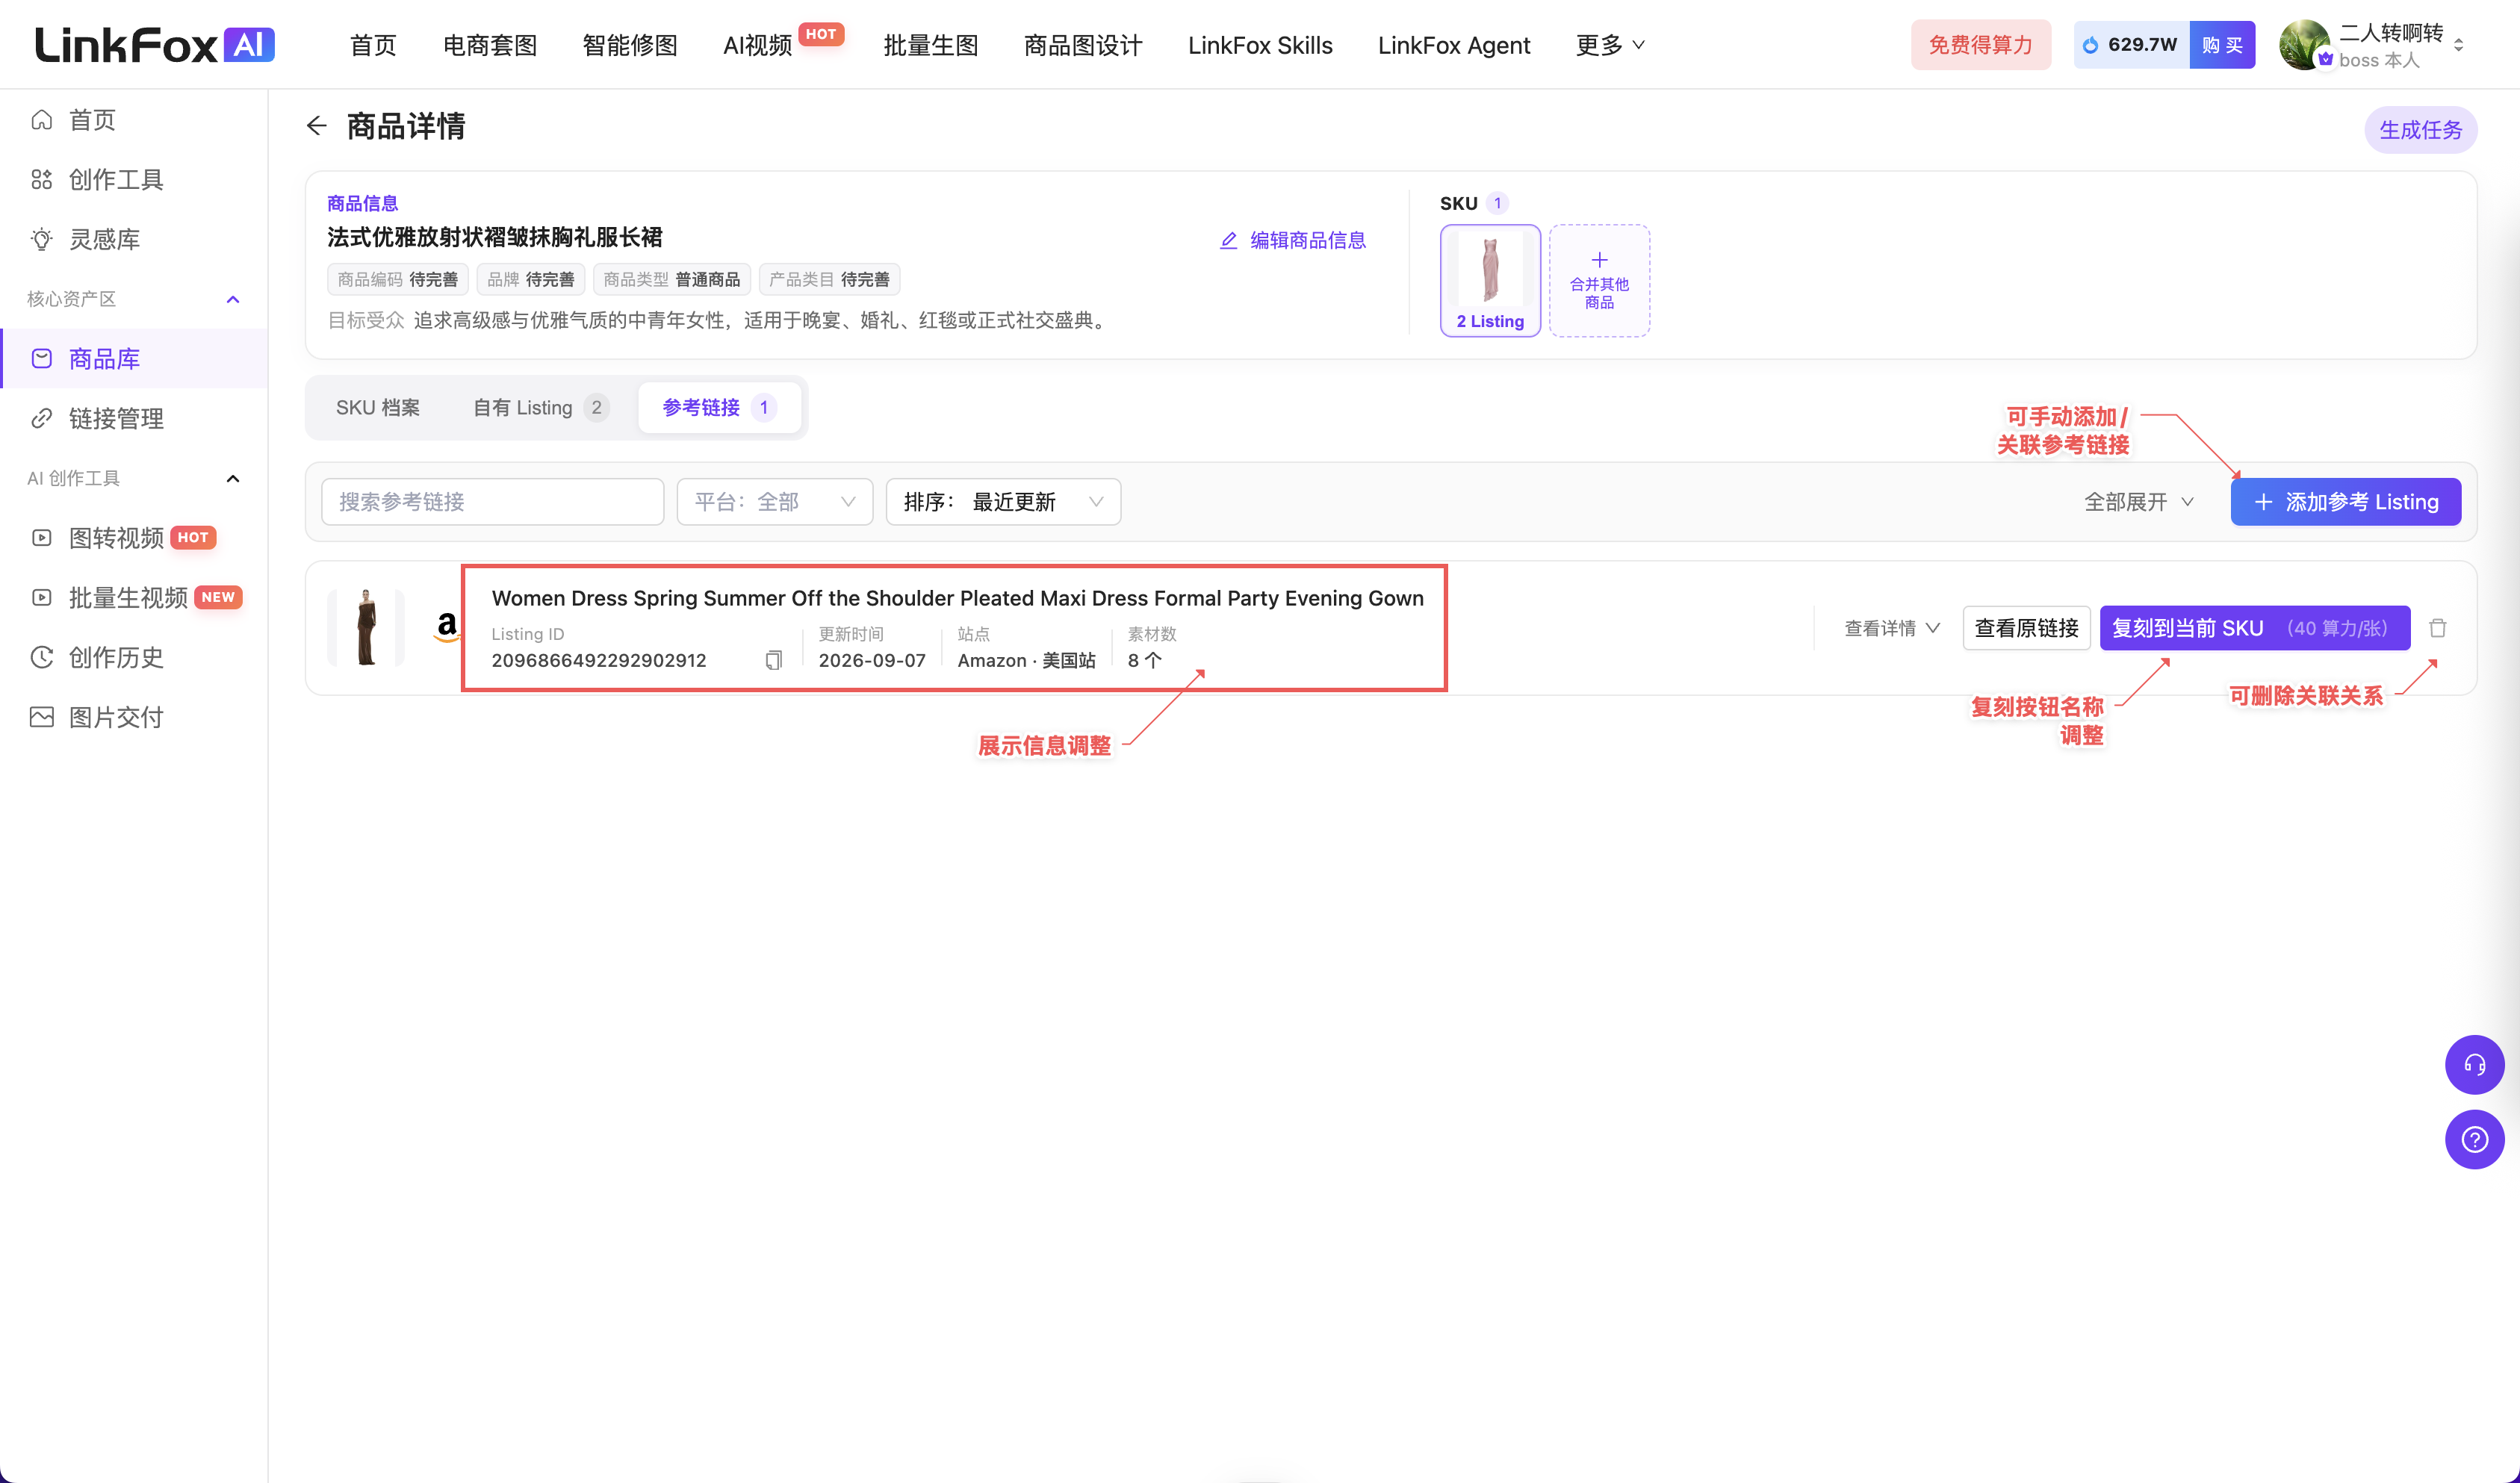The height and width of the screenshot is (1483, 2520).
Task: Switch to the 自有 Listing tab
Action: [540, 408]
